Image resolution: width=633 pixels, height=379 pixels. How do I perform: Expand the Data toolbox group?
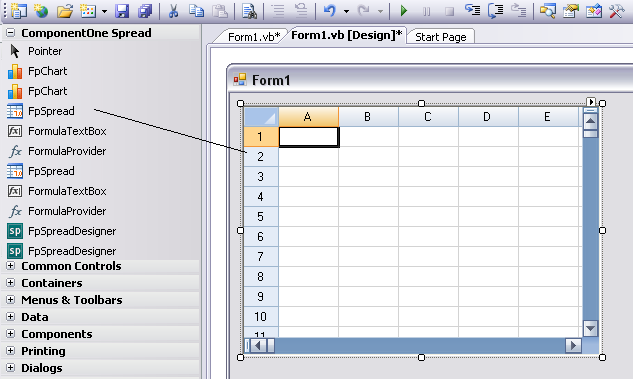tap(11, 317)
